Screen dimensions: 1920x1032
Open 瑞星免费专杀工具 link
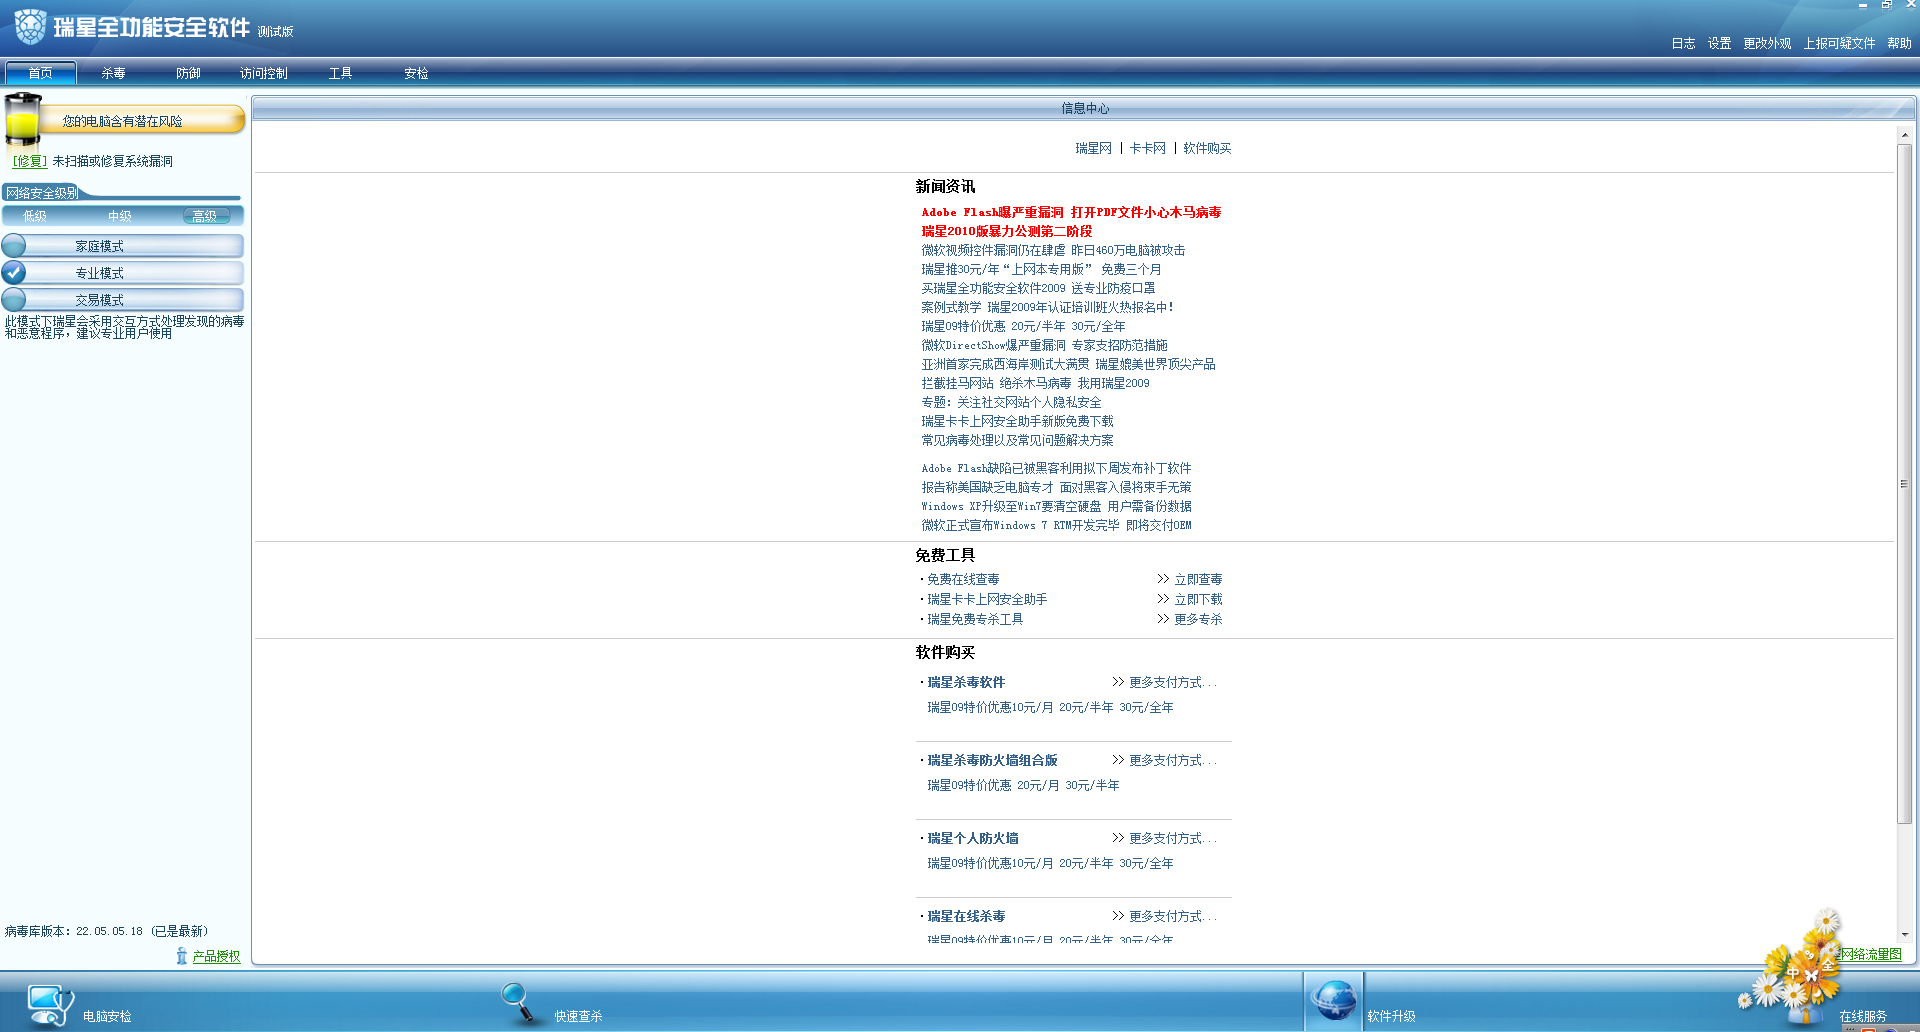[x=975, y=619]
